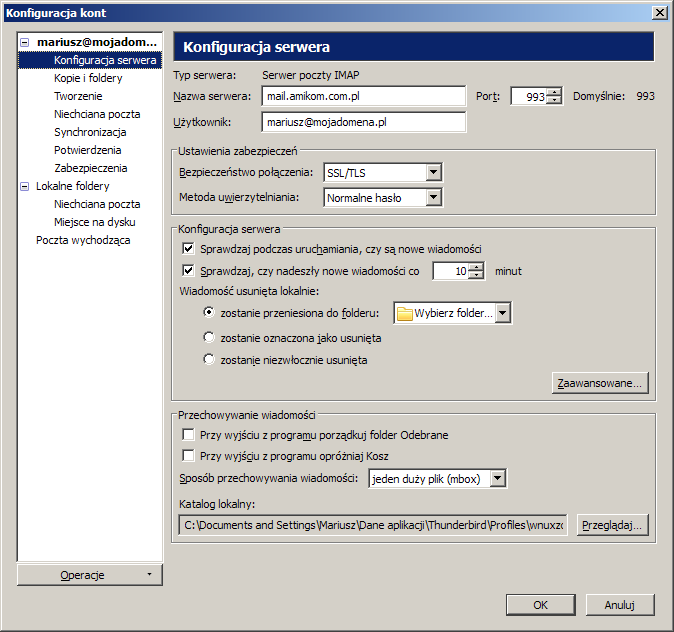This screenshot has width=674, height=632.
Task: Toggle checking for new messages at startup
Action: 188,248
